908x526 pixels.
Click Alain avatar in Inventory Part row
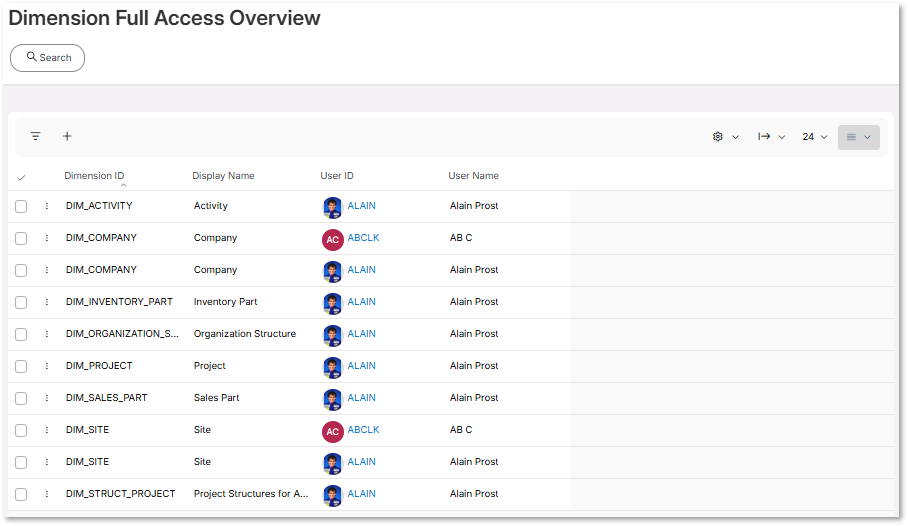coord(332,304)
